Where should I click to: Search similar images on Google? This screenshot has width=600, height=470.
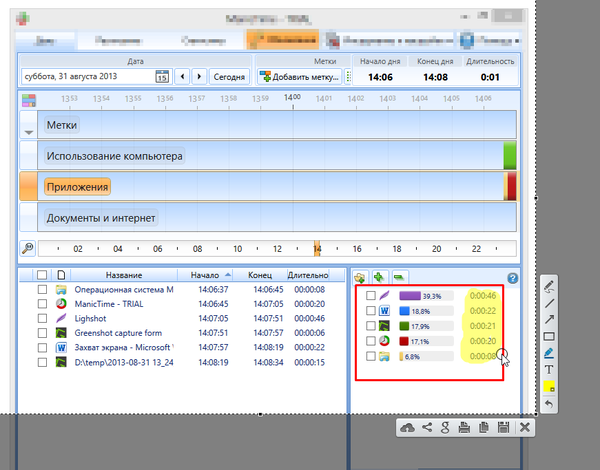point(445,428)
